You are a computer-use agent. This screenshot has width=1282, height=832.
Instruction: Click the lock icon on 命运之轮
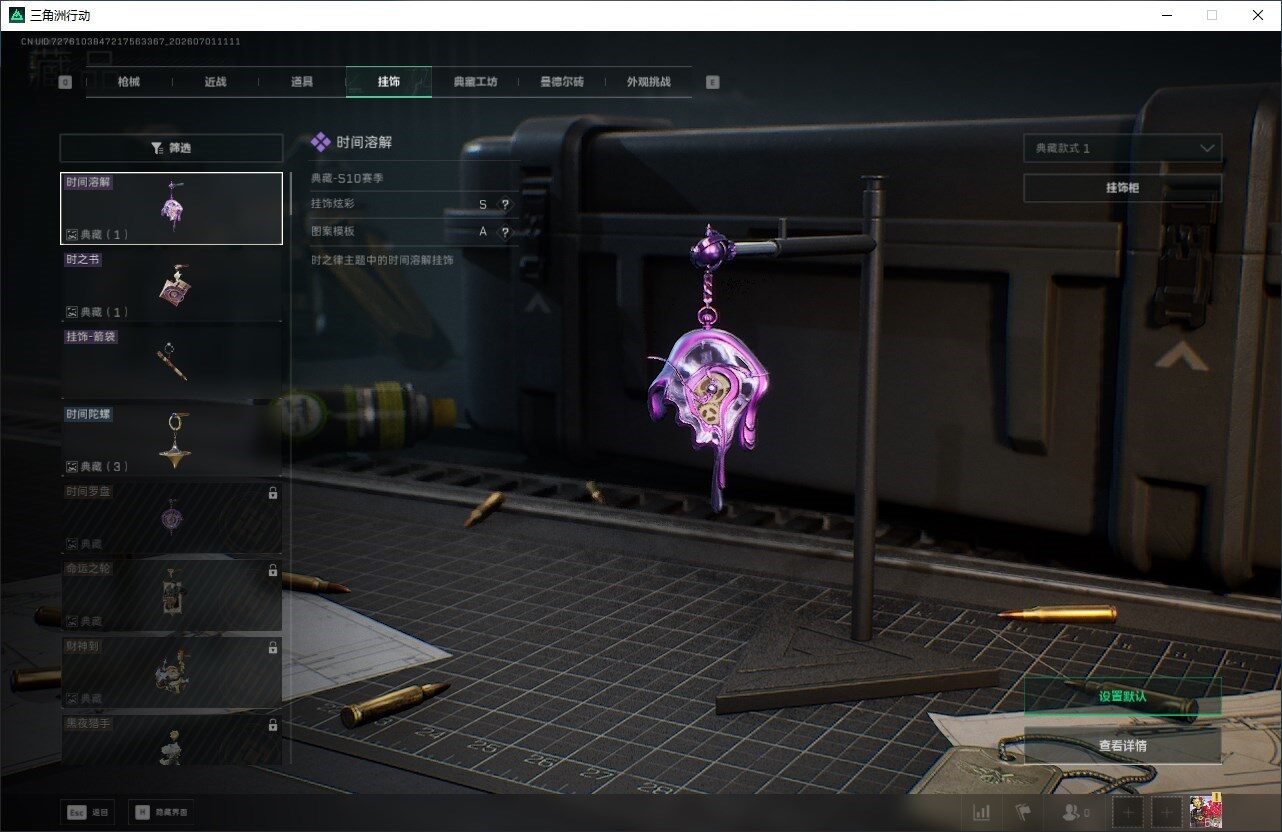(273, 570)
